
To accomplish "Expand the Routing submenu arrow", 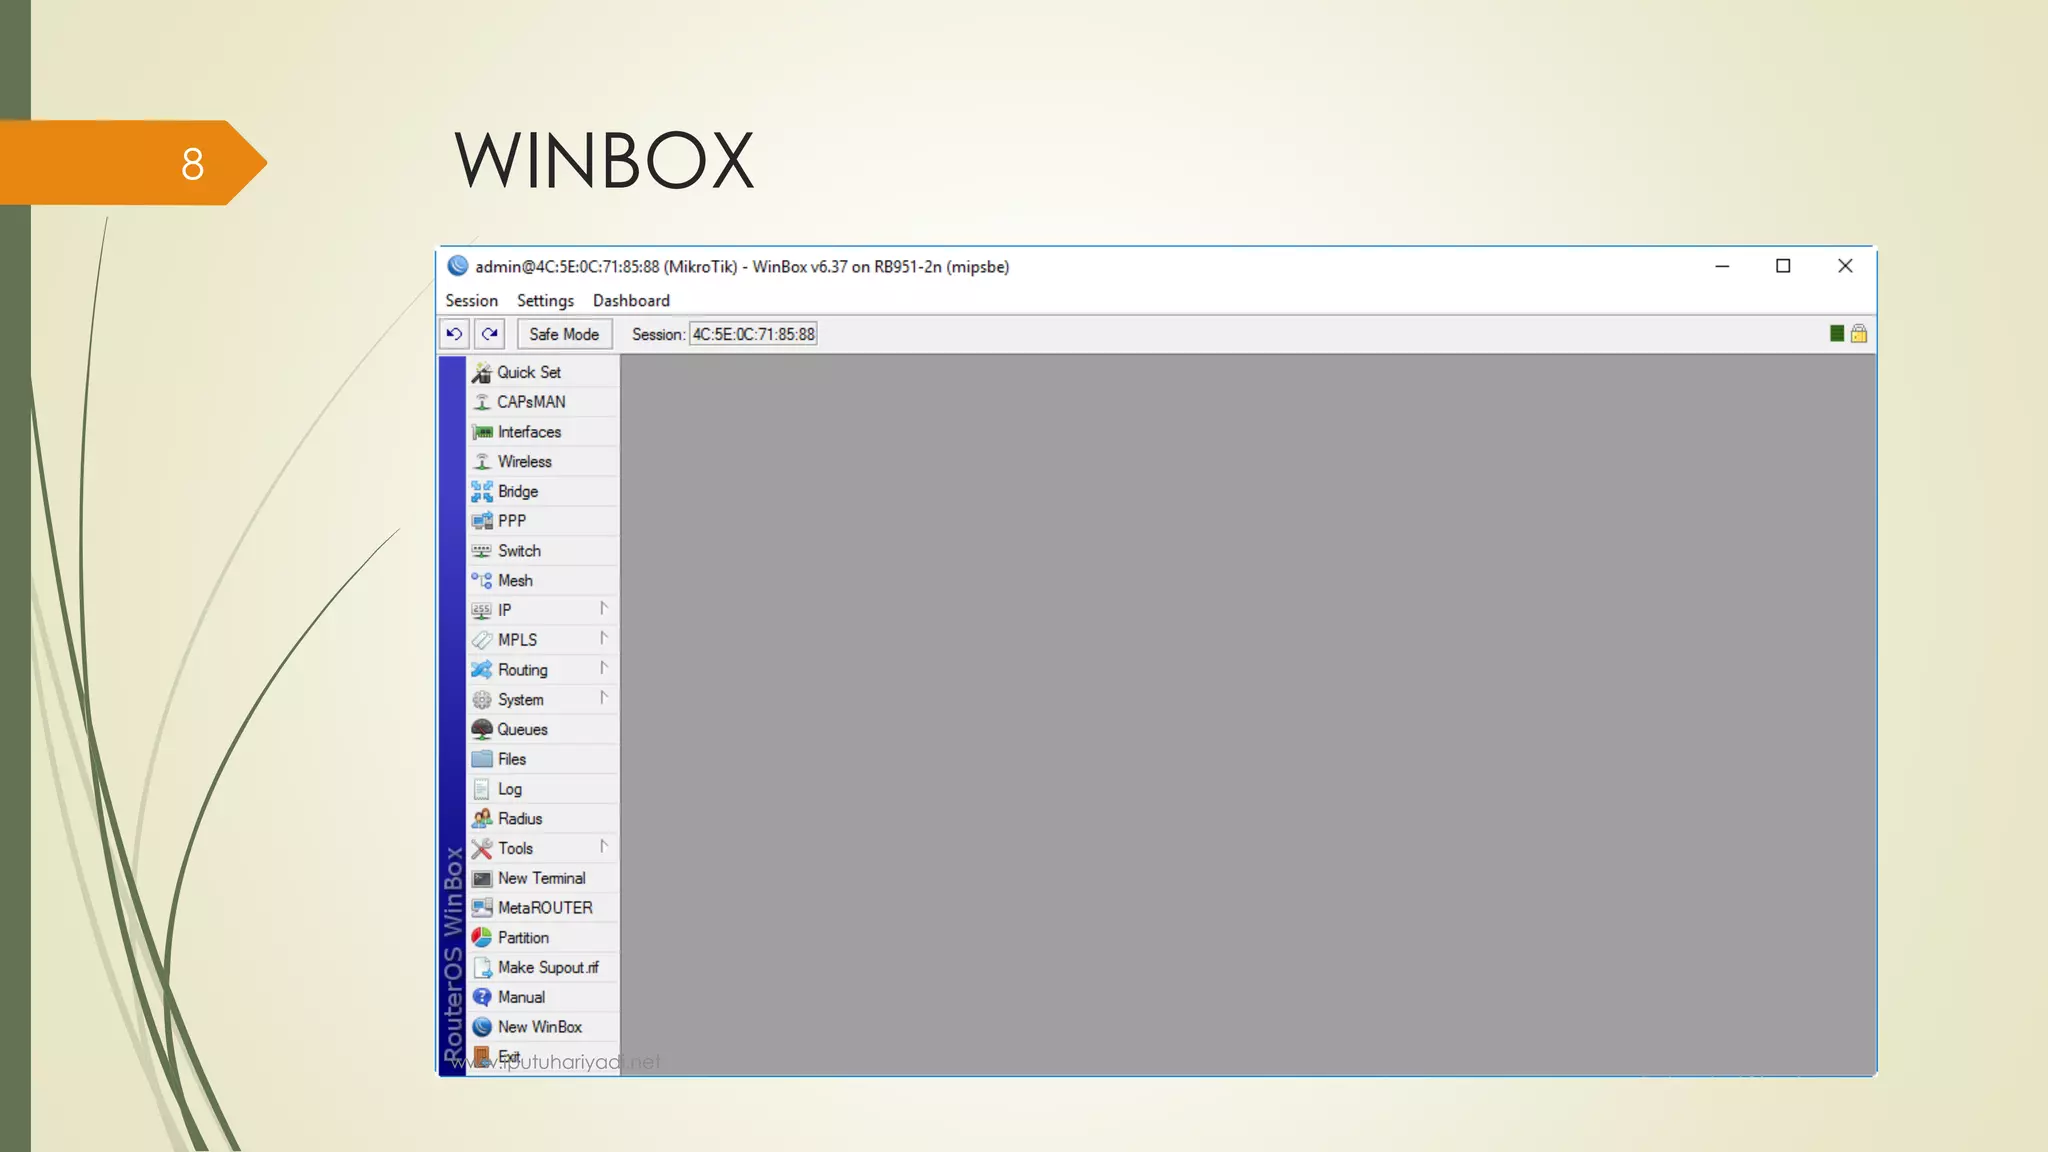I will click(604, 668).
